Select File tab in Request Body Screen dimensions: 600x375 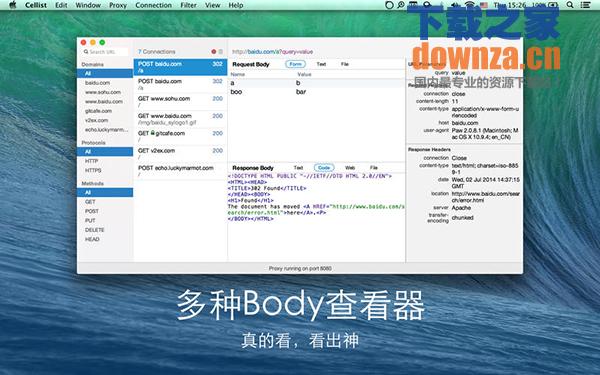[x=345, y=64]
